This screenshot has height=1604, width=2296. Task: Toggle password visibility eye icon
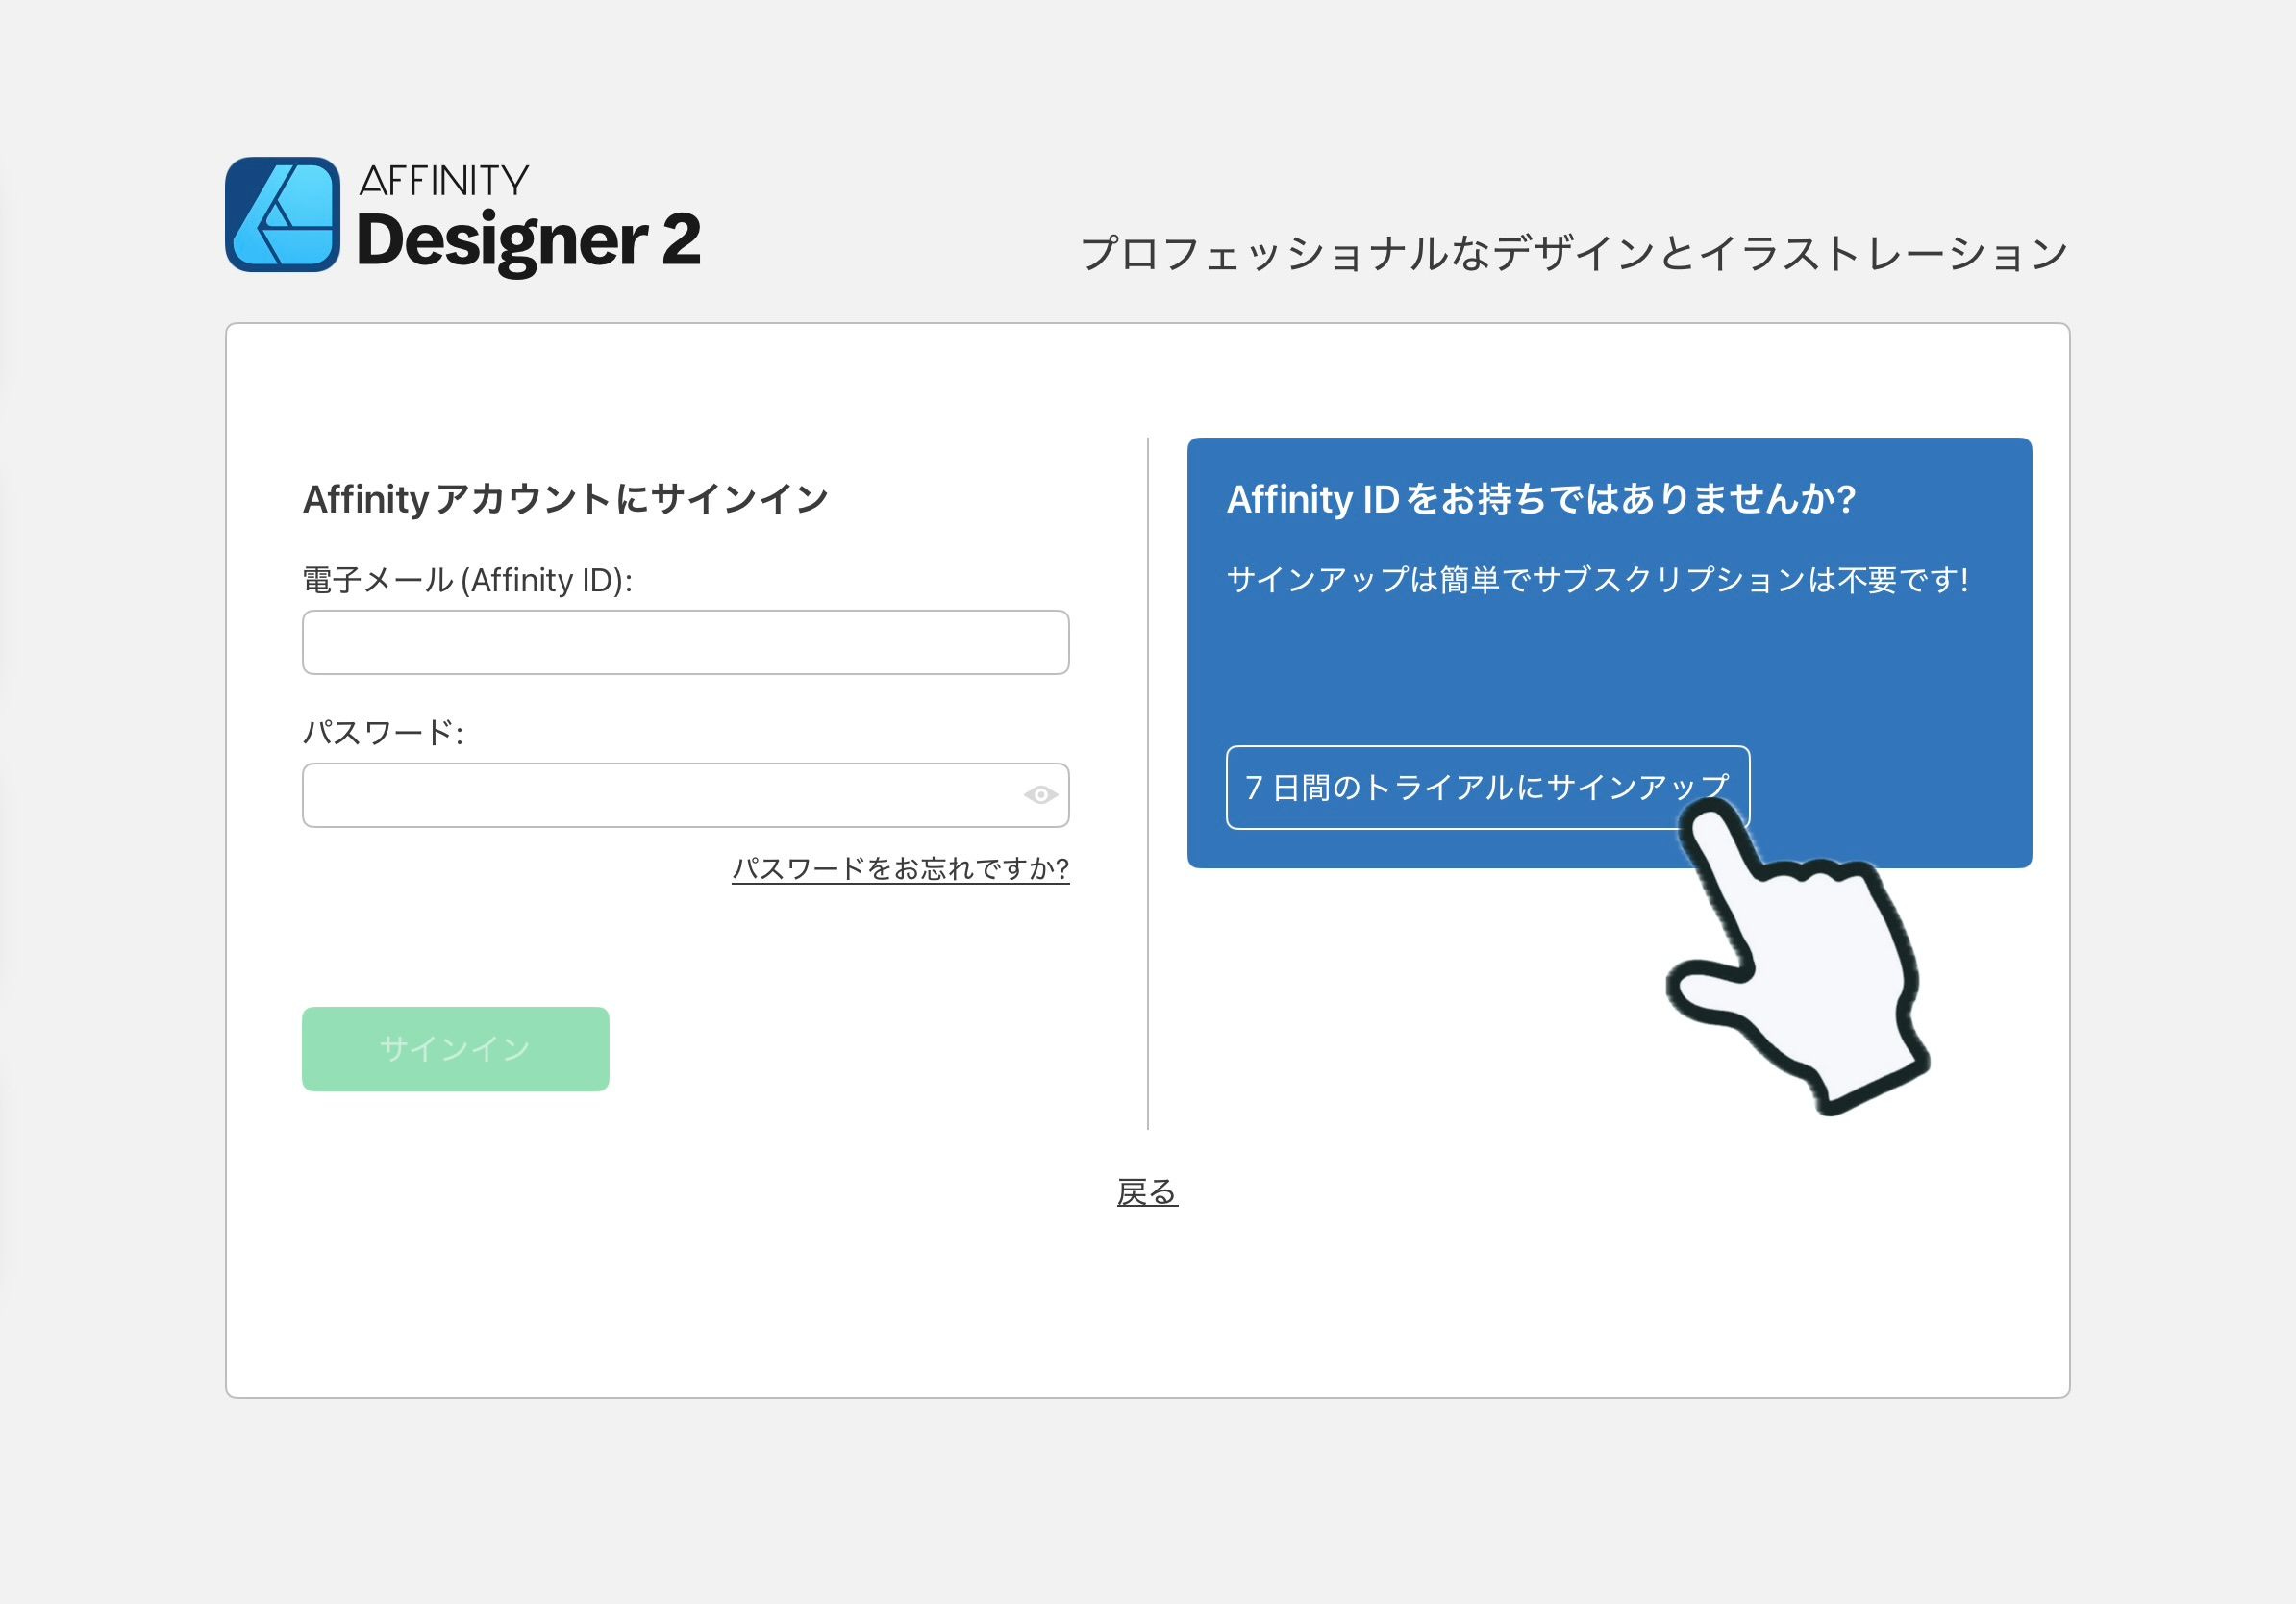(x=1040, y=795)
